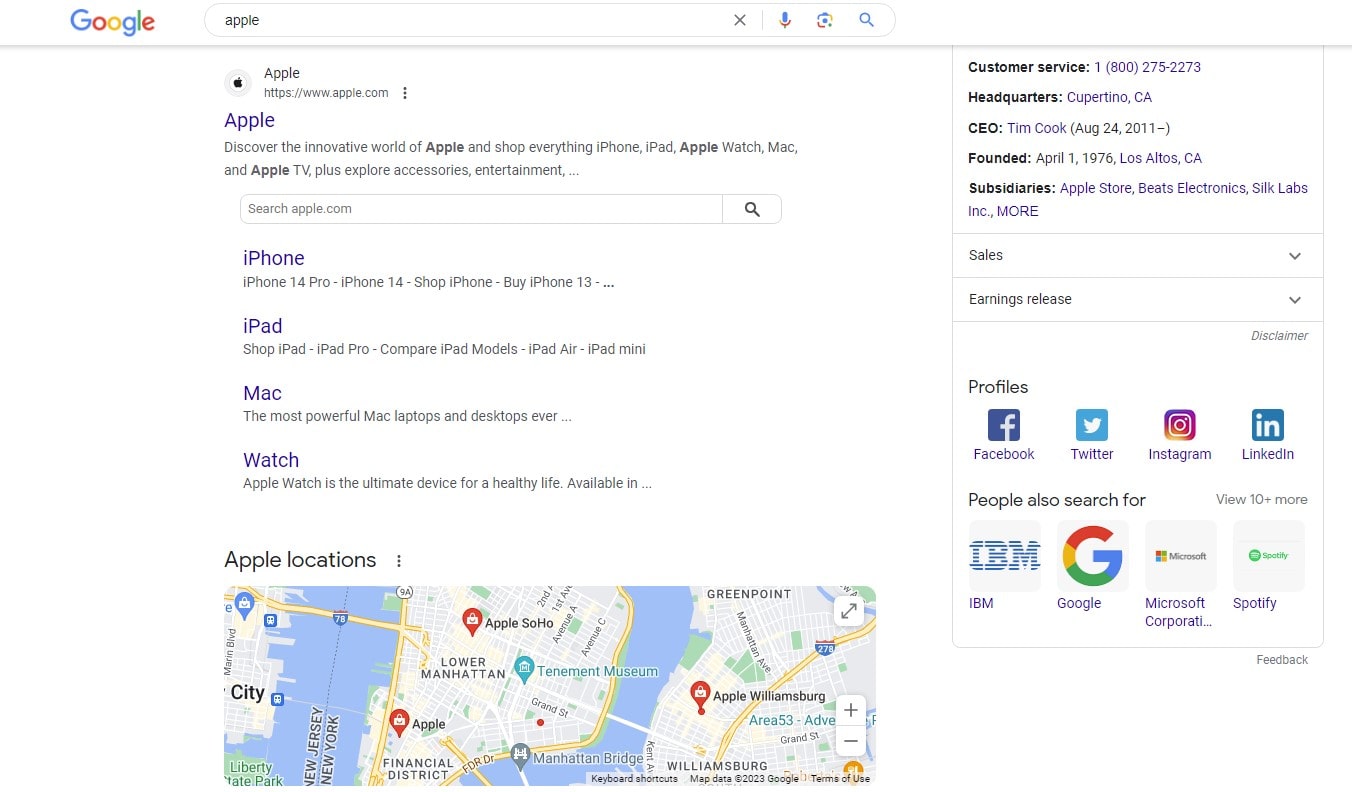Open the Beats Electronics link
The height and width of the screenshot is (792, 1352).
pyautogui.click(x=1192, y=188)
